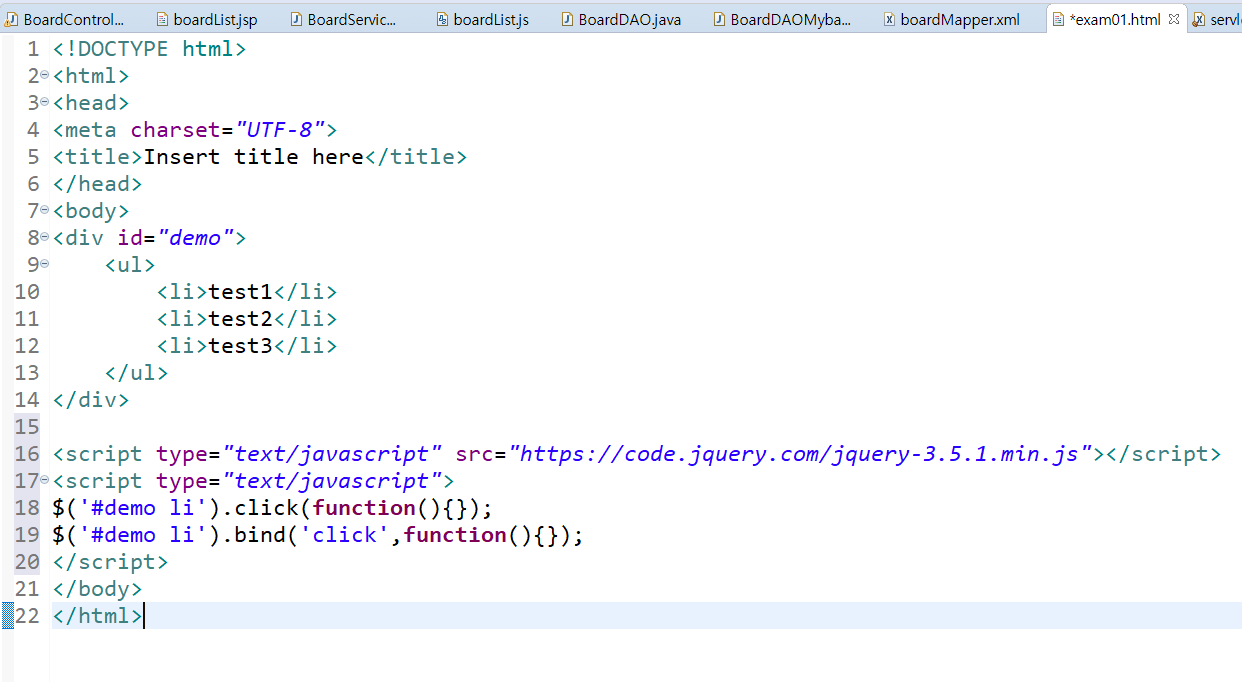The height and width of the screenshot is (682, 1242).
Task: Fold the div id demo block
Action: 45,238
